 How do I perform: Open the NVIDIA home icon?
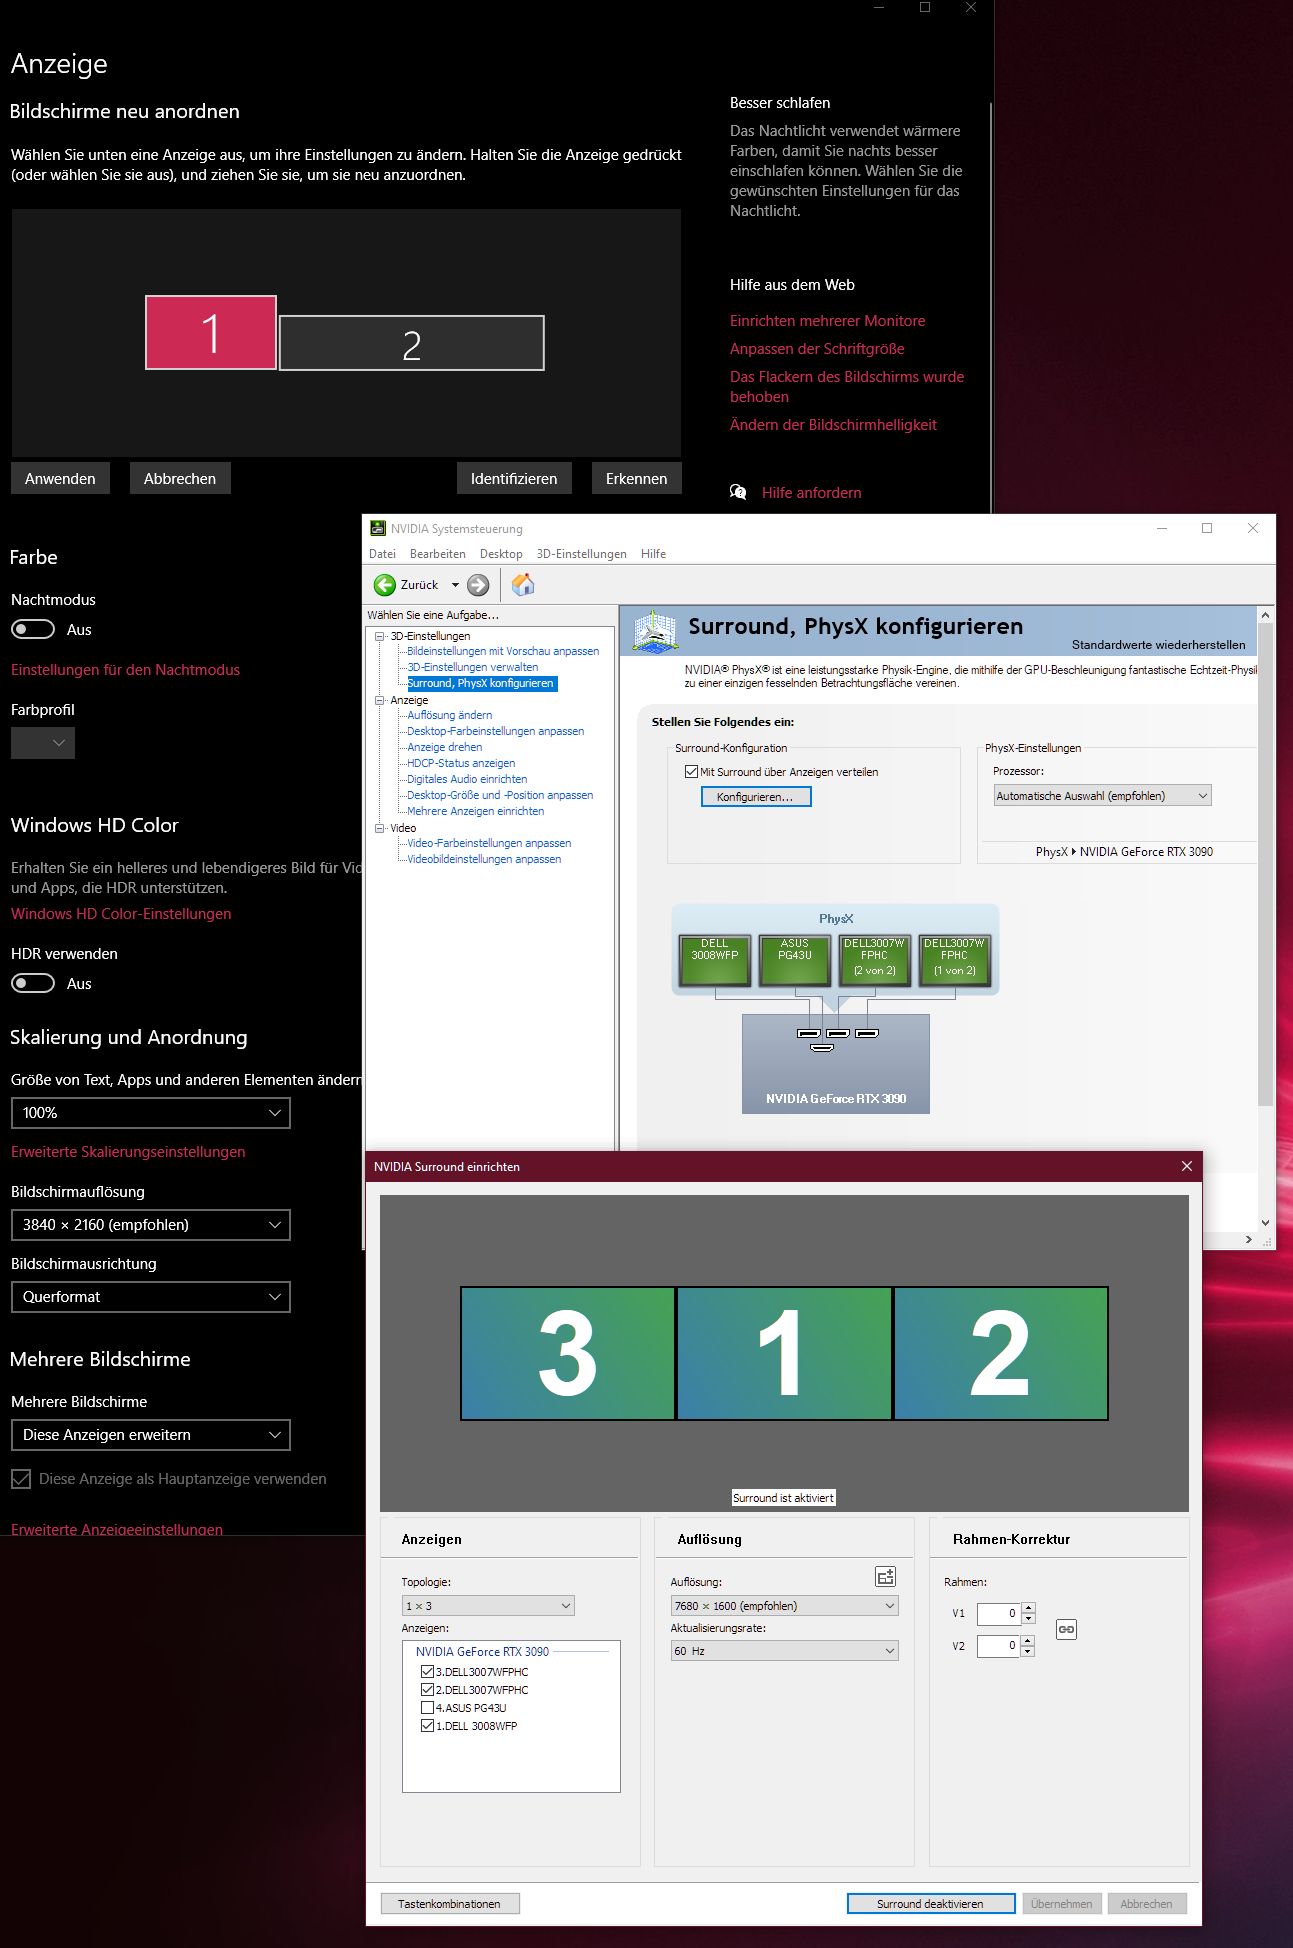tap(523, 585)
